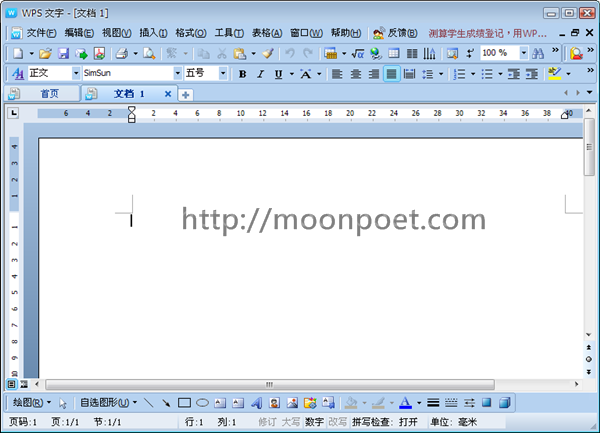600x433 pixels.
Task: Paste clipboard content icon
Action: coord(240,53)
